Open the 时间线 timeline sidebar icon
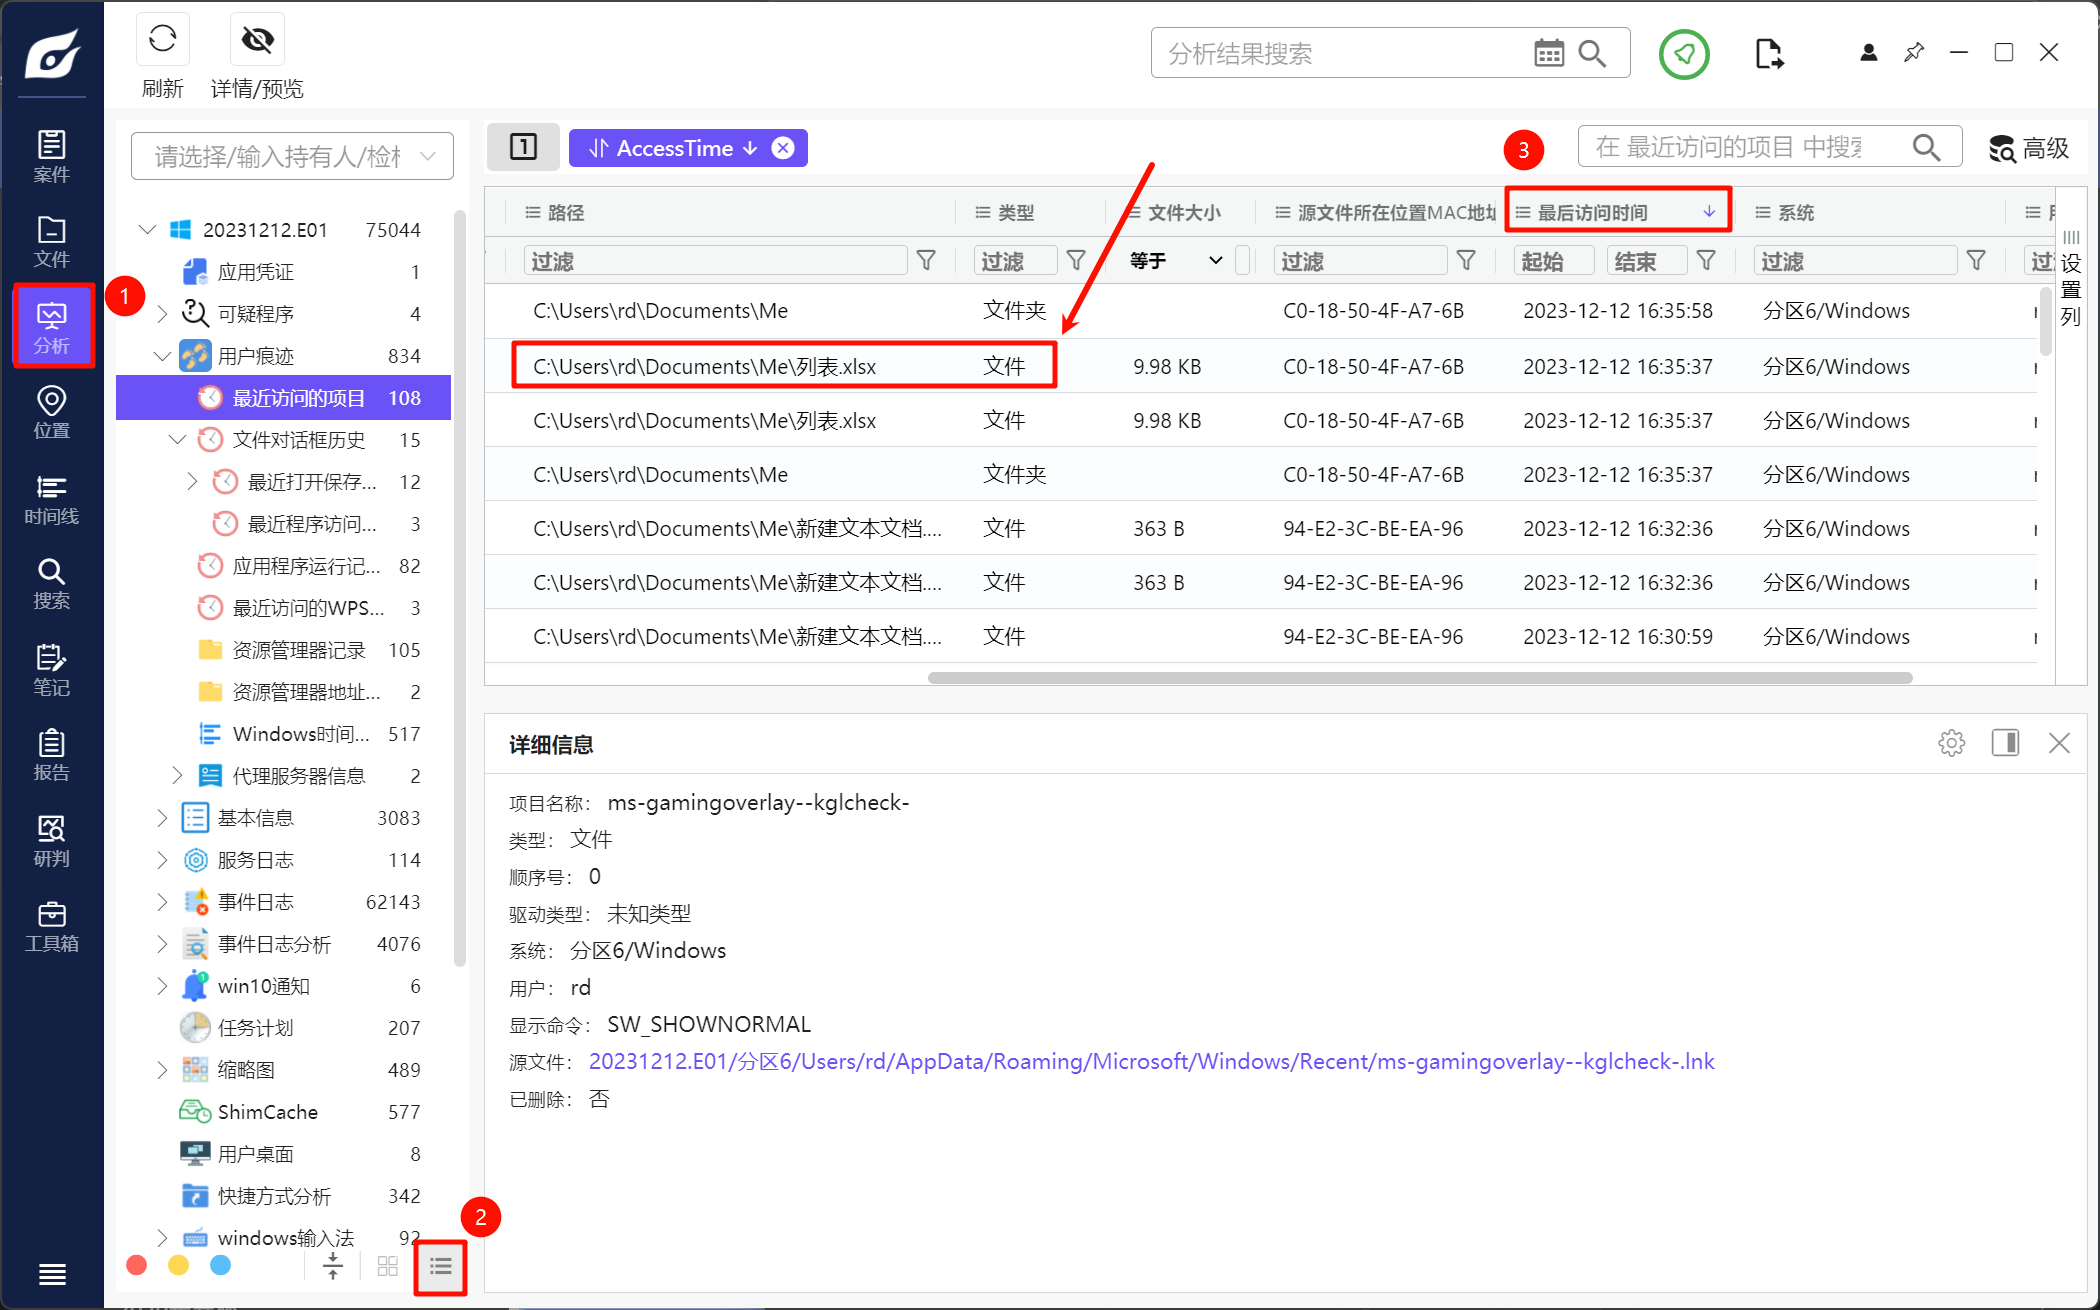This screenshot has height=1310, width=2100. pos(51,499)
